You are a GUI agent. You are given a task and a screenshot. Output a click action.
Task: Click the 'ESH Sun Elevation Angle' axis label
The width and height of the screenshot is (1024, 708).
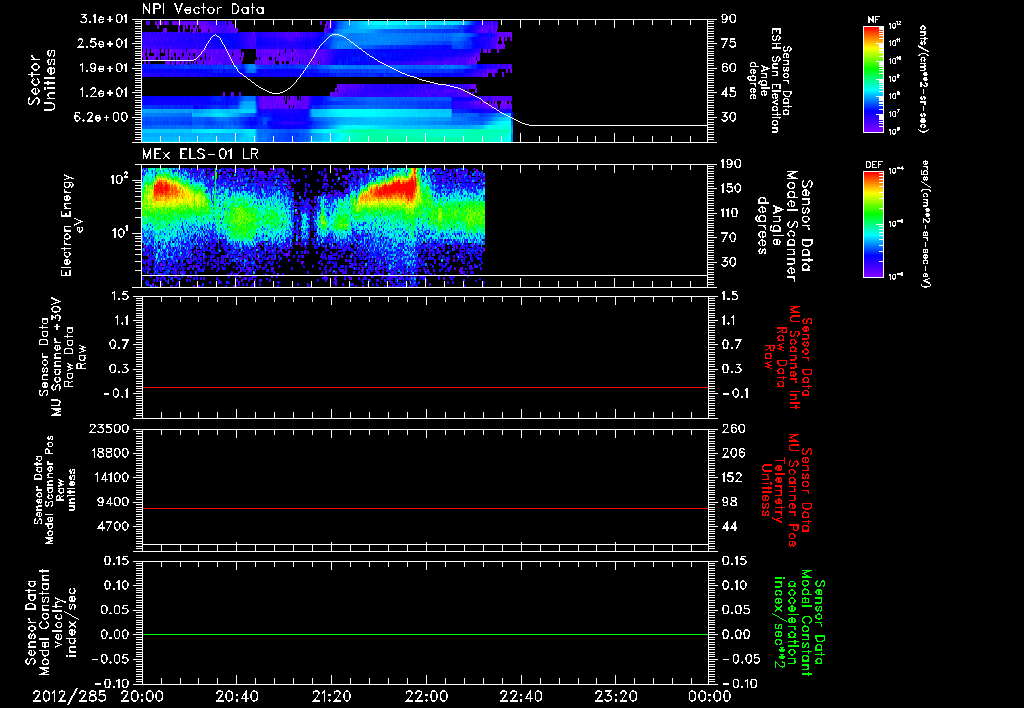(769, 80)
